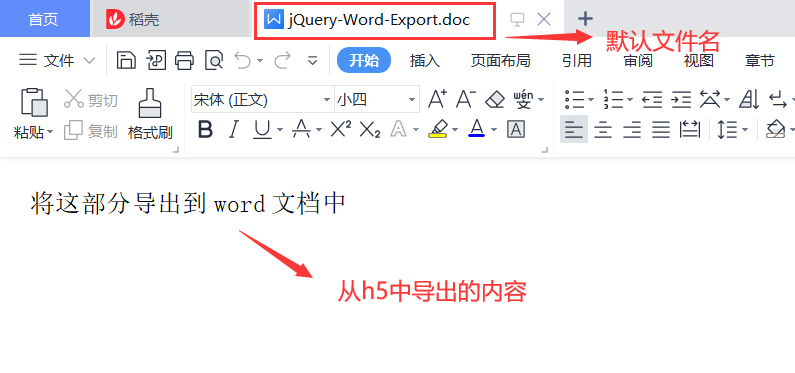Toggle Italic formatting
The image size is (795, 373).
click(233, 130)
